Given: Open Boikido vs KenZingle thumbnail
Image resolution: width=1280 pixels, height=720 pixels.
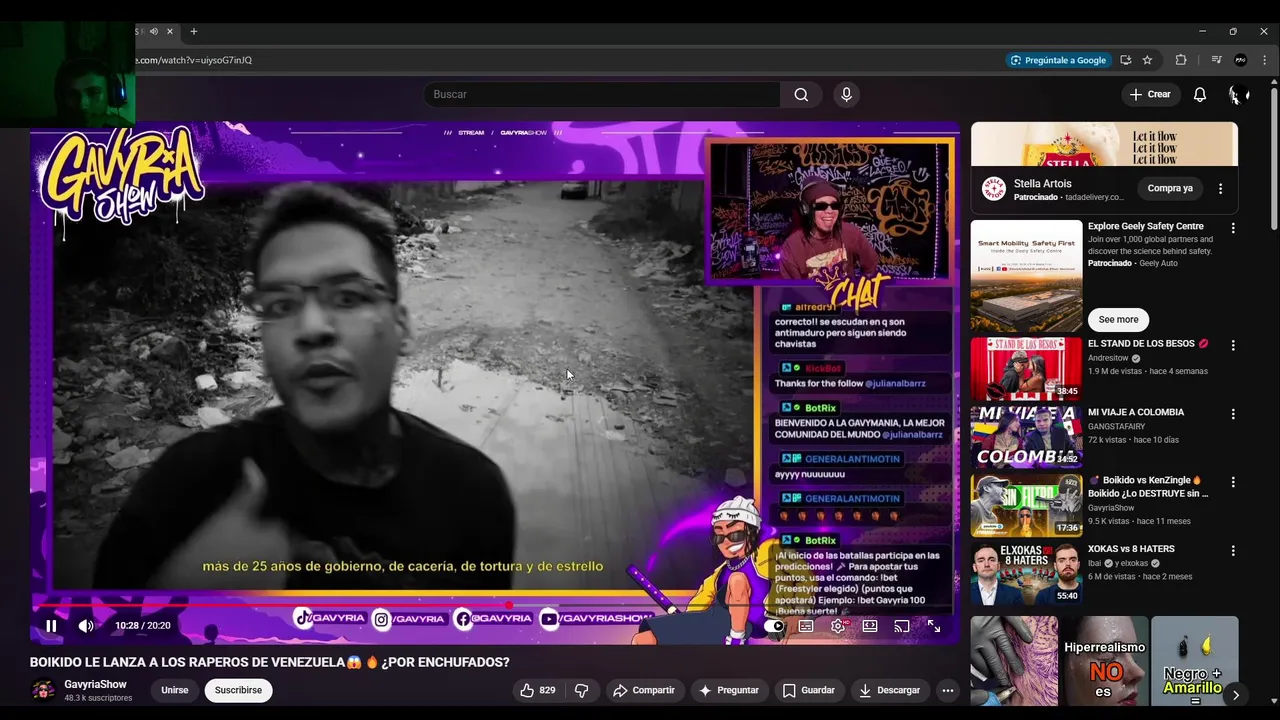Looking at the screenshot, I should [x=1026, y=505].
